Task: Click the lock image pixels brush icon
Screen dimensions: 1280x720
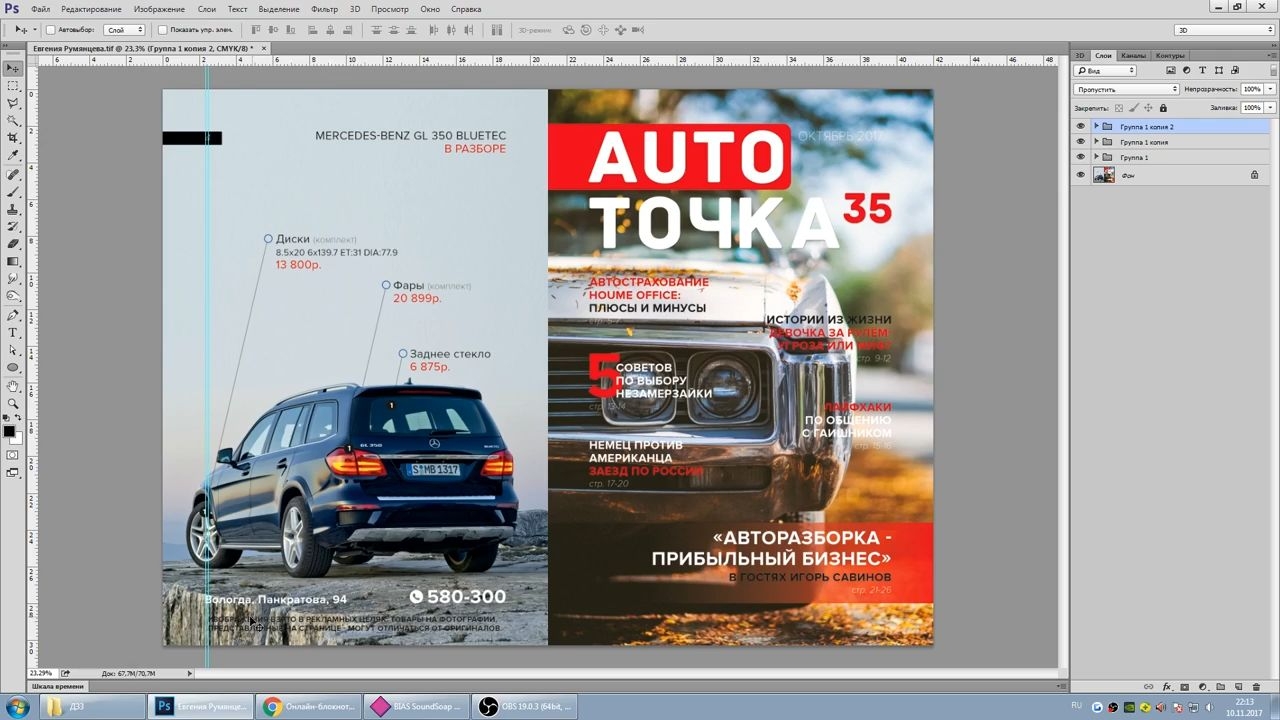Action: [1134, 108]
